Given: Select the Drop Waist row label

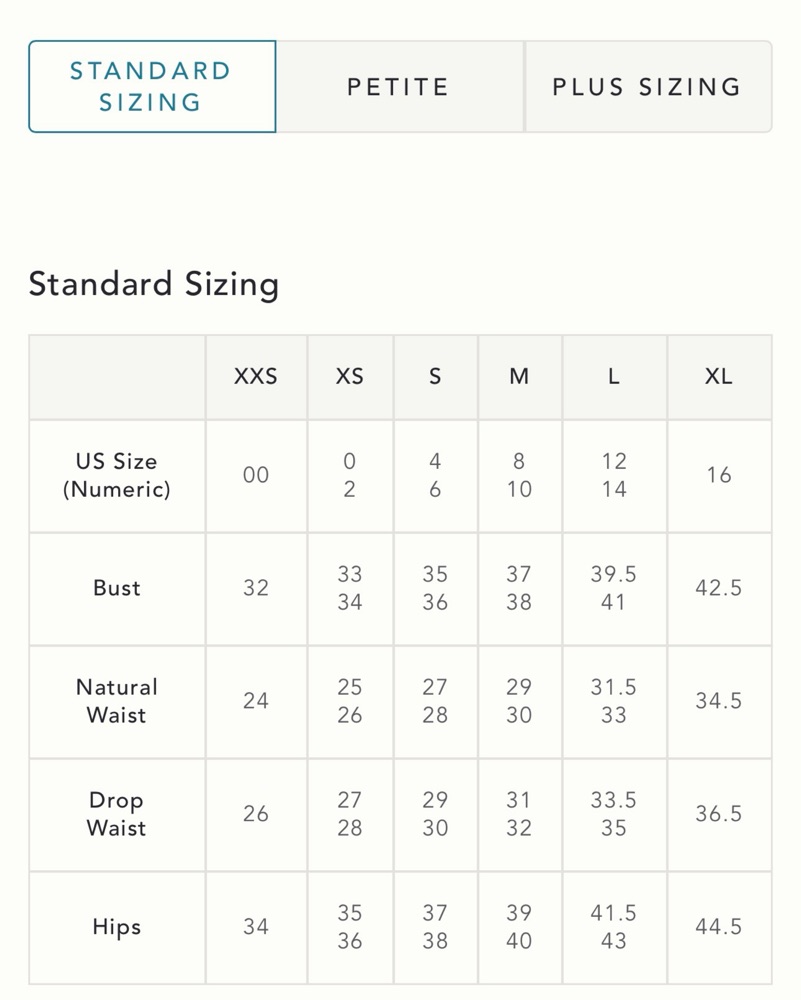Looking at the screenshot, I should coord(117,814).
